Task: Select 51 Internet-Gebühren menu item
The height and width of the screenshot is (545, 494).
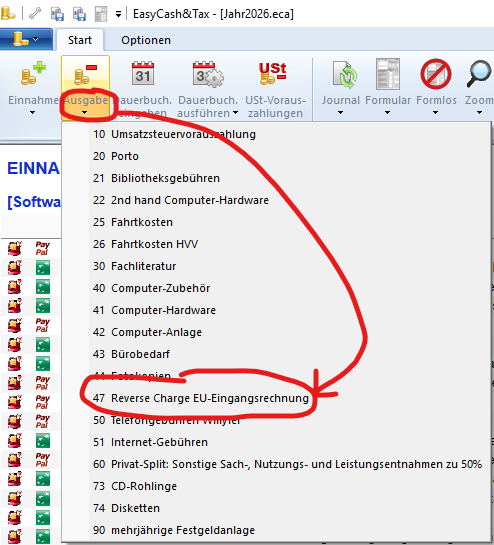Action: coord(276,442)
